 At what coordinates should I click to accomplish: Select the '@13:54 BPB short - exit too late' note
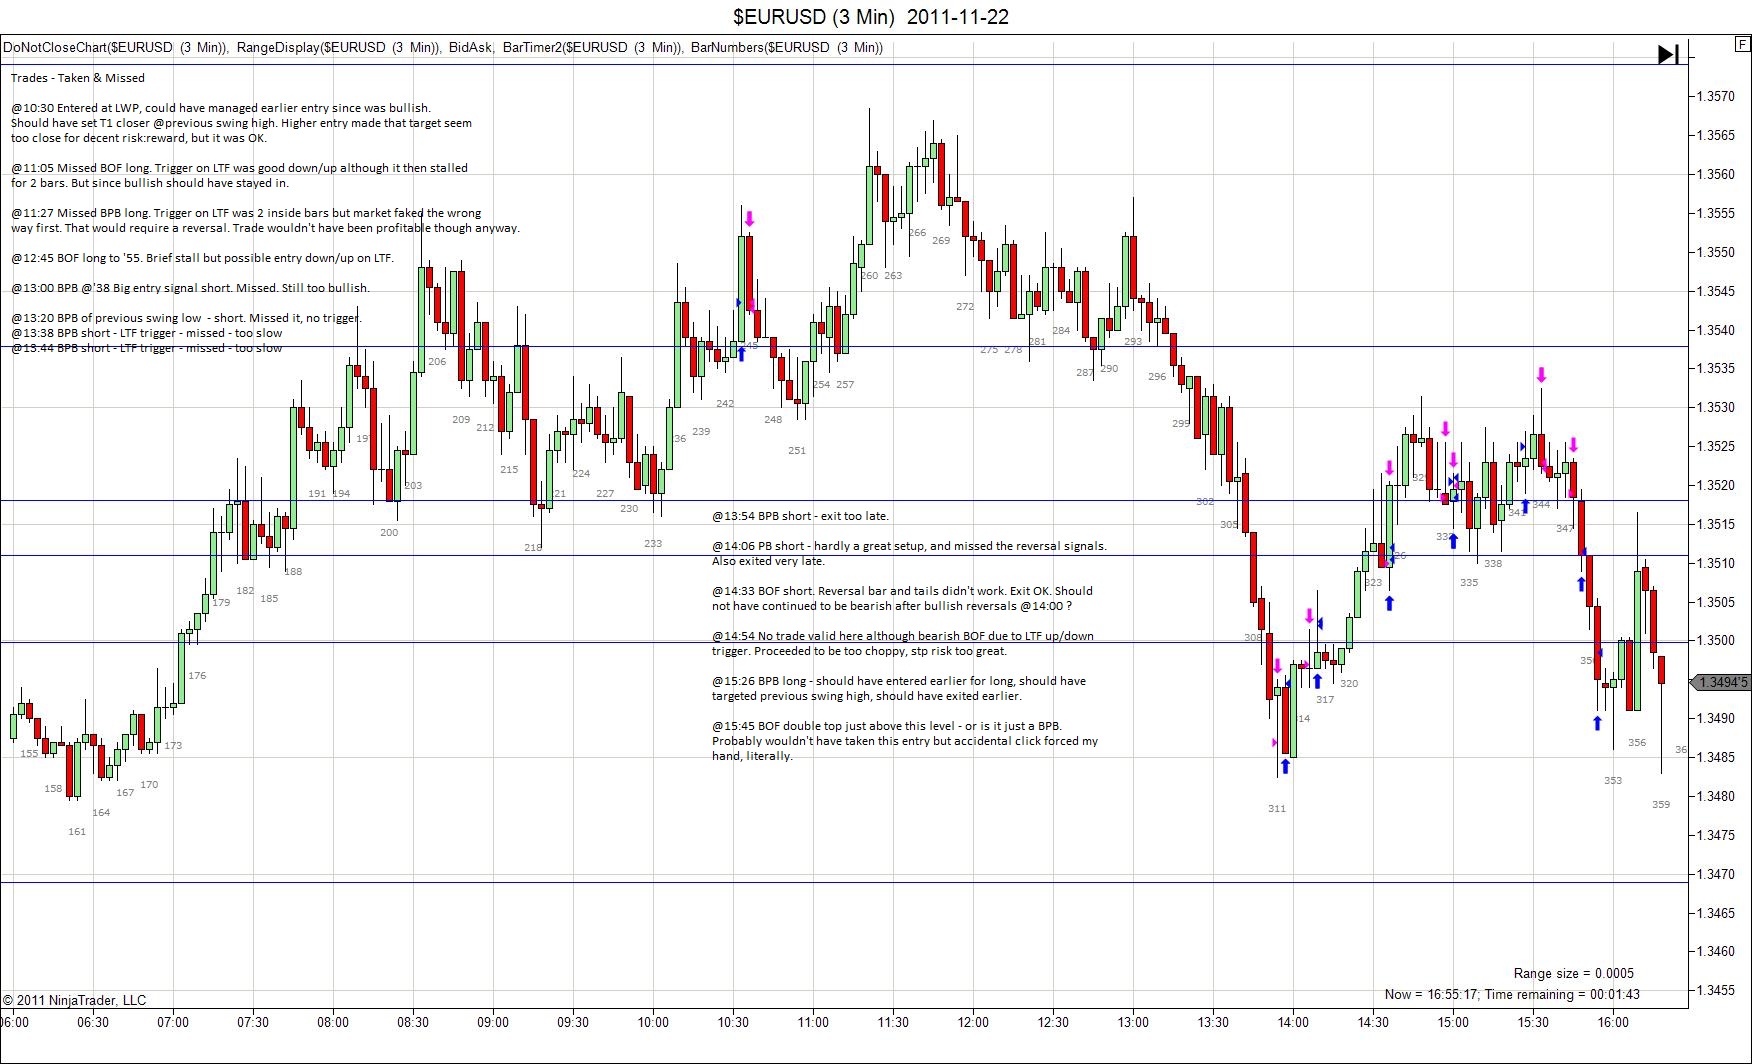tap(800, 516)
